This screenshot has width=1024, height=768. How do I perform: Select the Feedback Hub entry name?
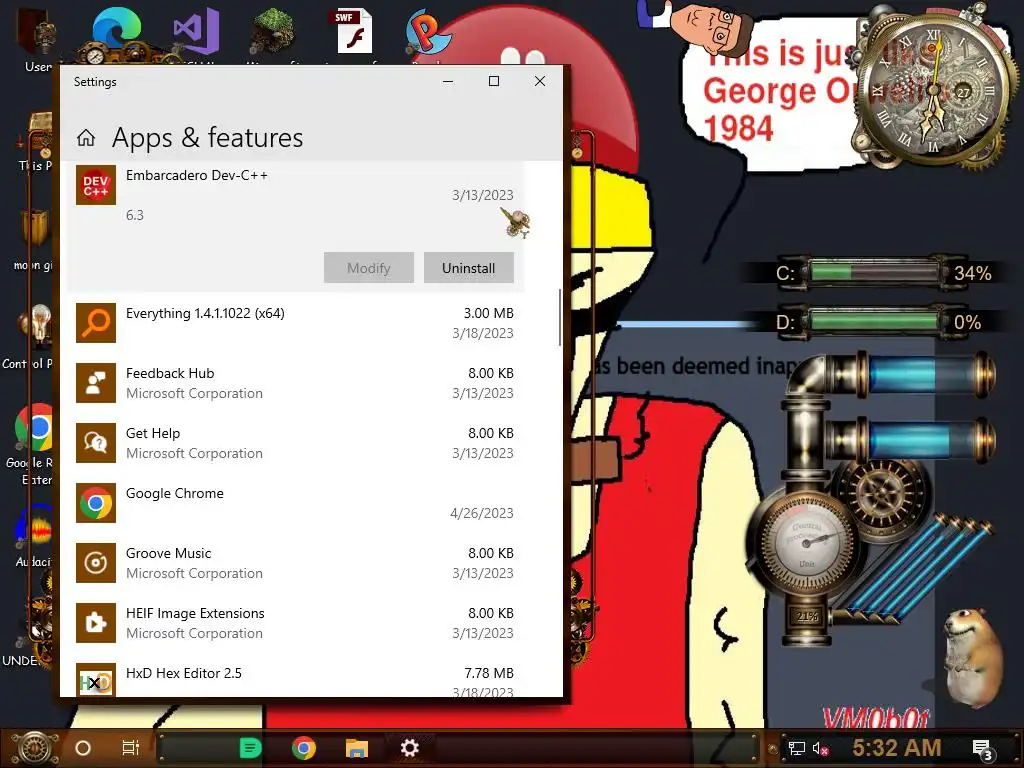pos(170,374)
